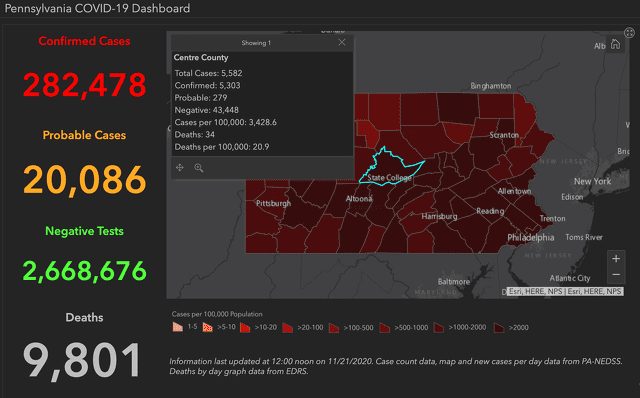640x398 pixels.
Task: Click the New York label on map
Action: pyautogui.click(x=592, y=181)
